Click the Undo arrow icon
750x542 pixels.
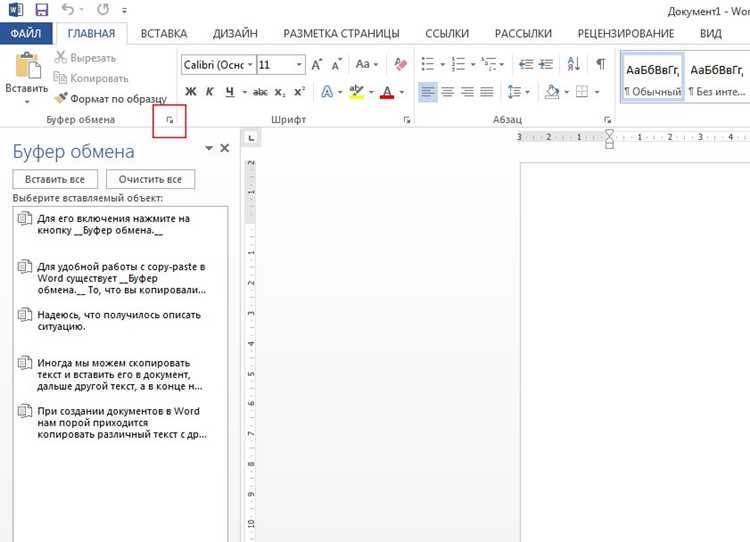68,9
